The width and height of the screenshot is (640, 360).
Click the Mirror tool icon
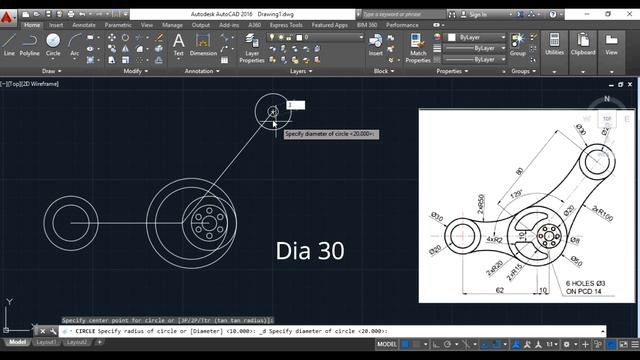pos(125,49)
